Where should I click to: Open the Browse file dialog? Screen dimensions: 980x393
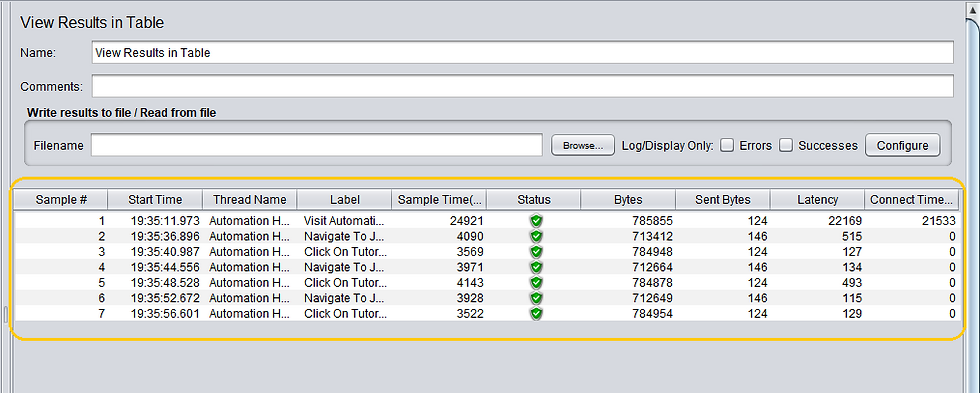[582, 146]
